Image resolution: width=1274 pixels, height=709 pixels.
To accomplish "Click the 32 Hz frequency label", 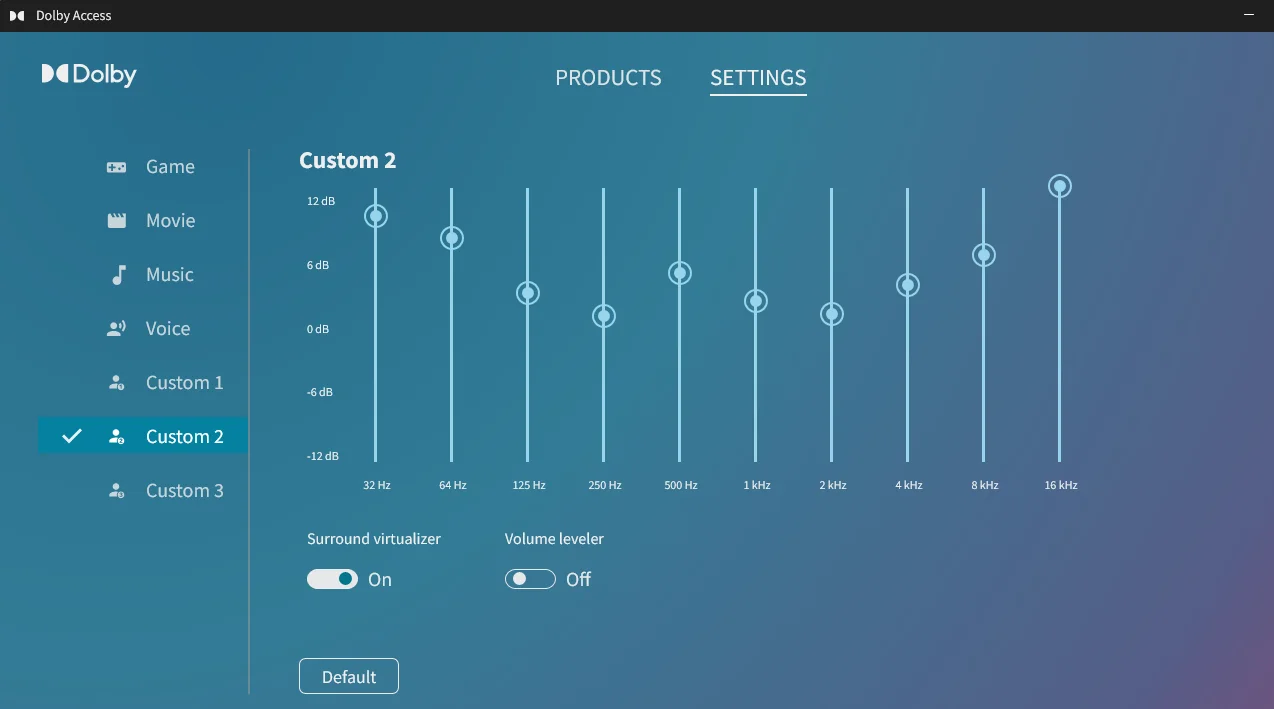I will (x=377, y=485).
